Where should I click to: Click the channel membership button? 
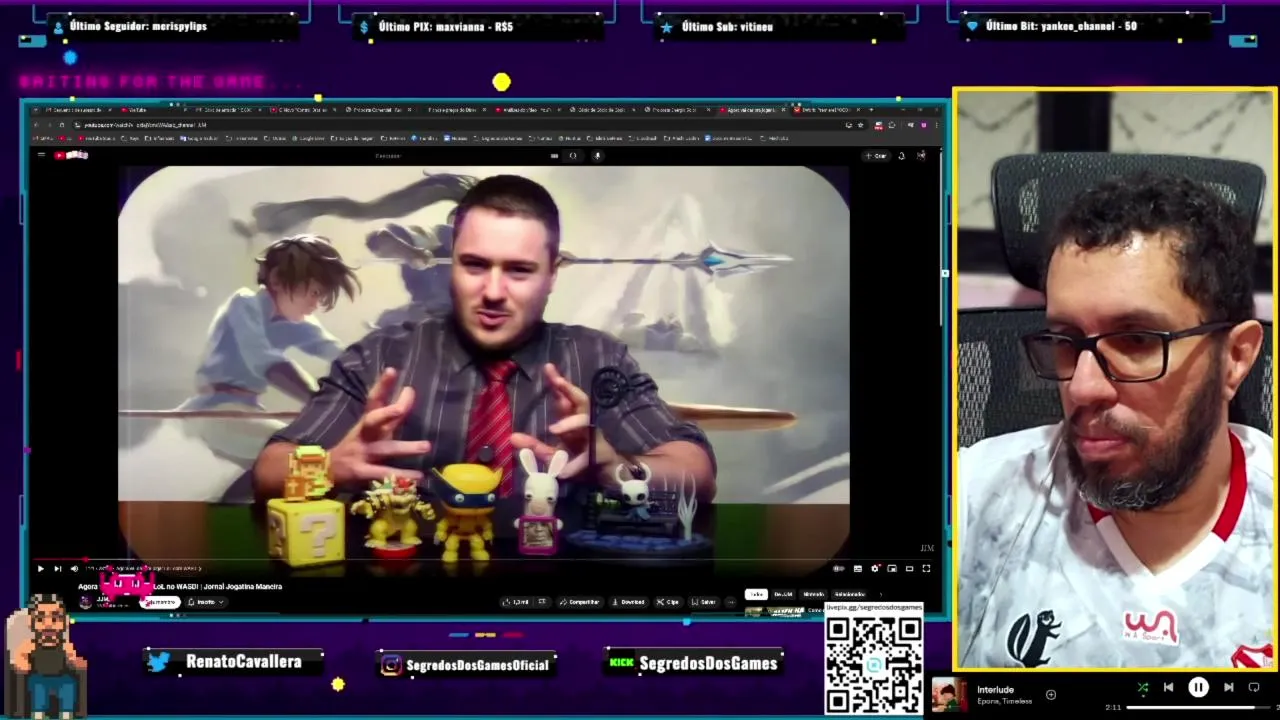(160, 602)
